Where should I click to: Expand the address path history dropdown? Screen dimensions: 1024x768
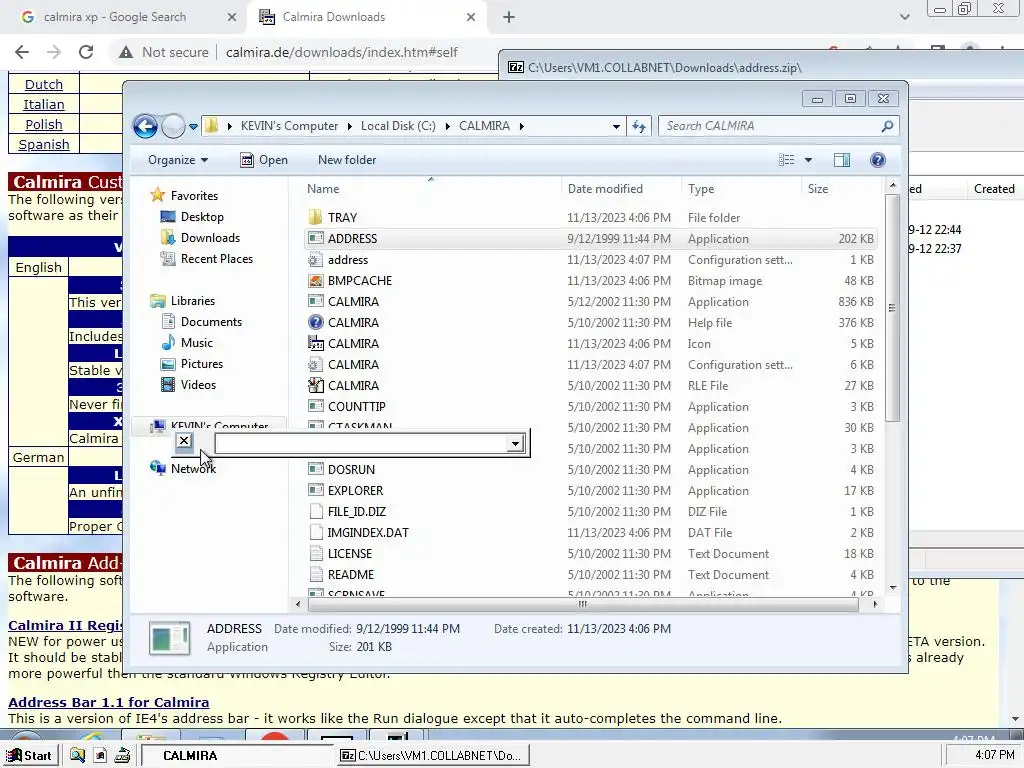coord(616,127)
